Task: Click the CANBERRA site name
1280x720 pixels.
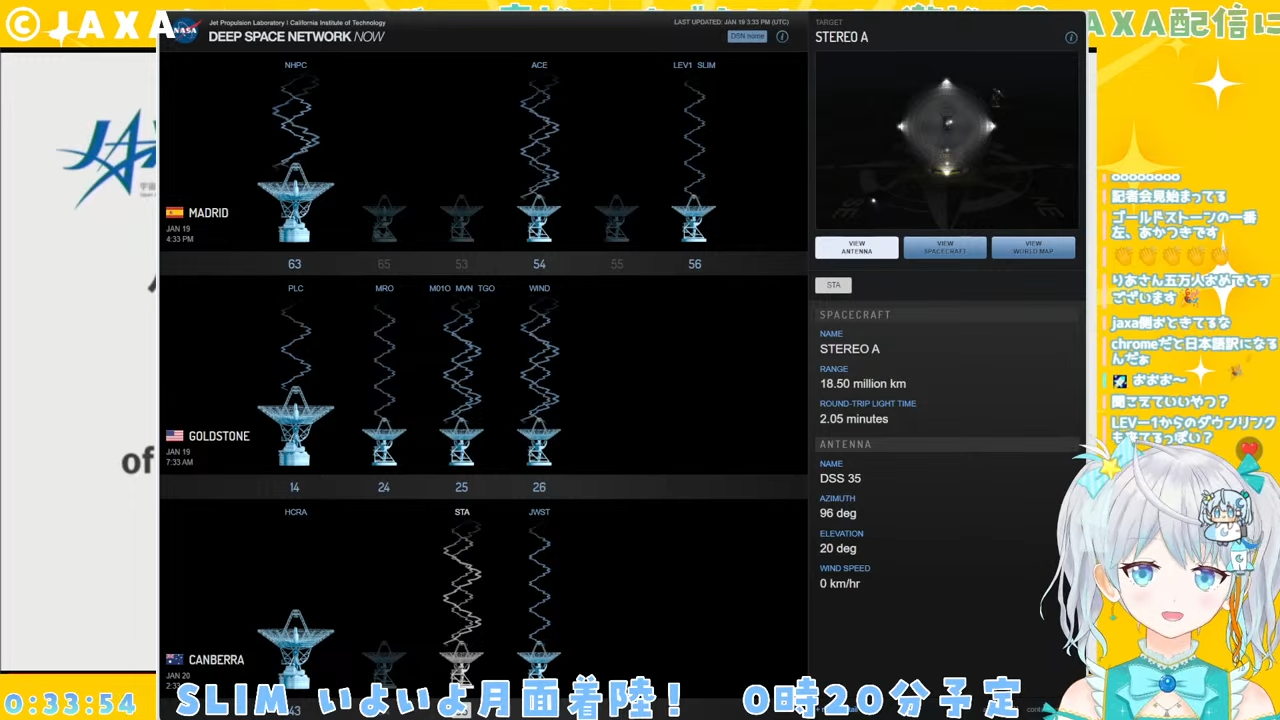Action: (x=216, y=660)
